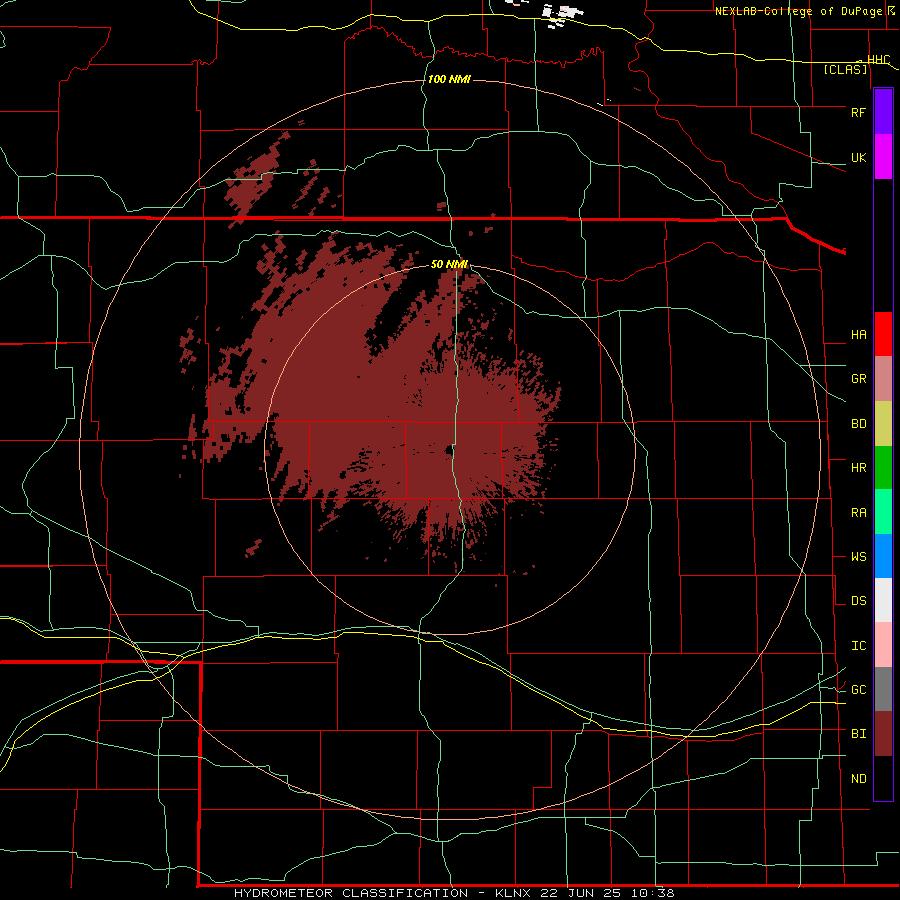Select the GC legend label

[x=858, y=690]
